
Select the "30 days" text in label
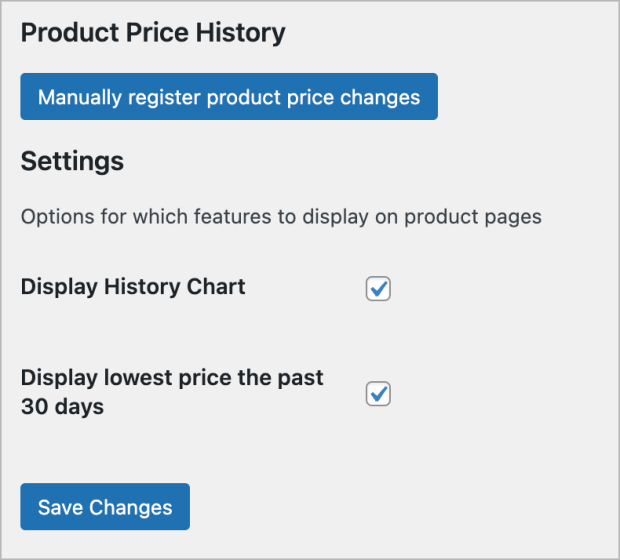point(62,407)
